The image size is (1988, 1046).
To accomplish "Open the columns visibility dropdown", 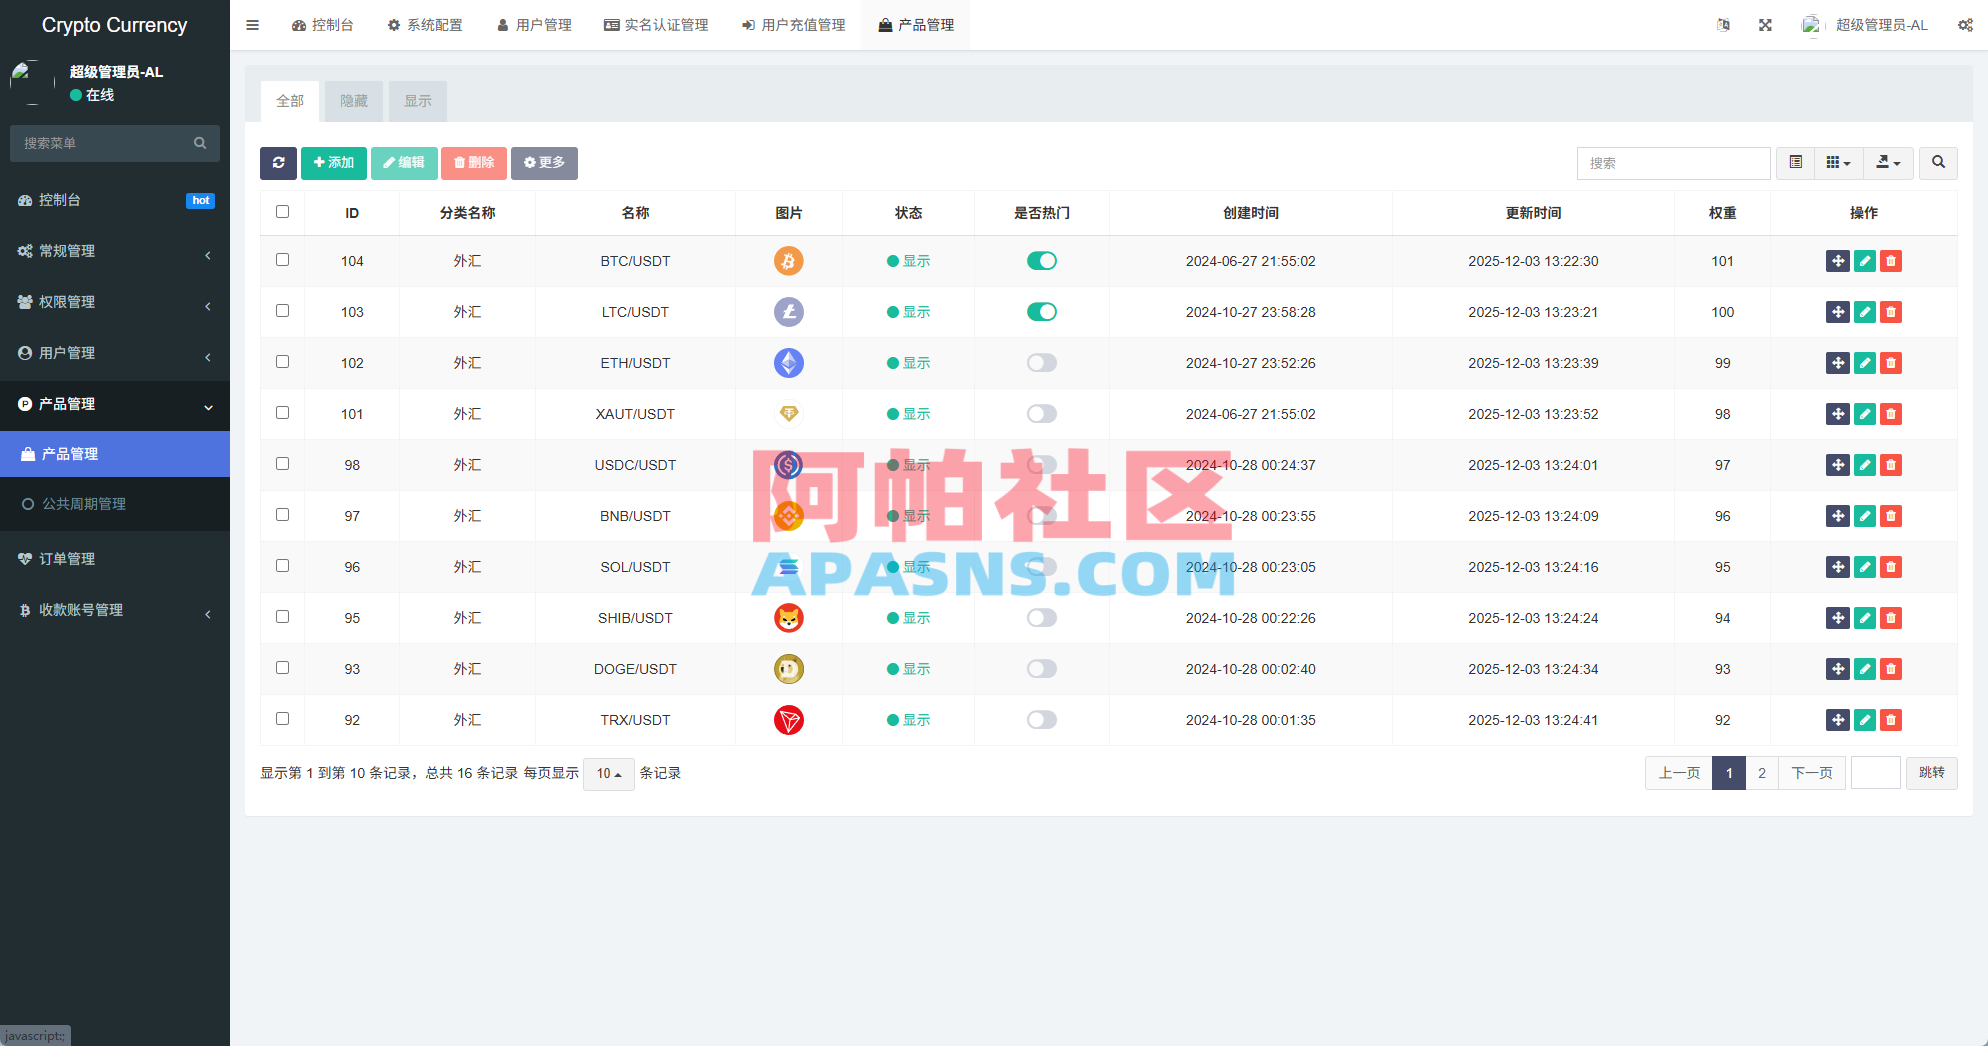I will (1839, 163).
